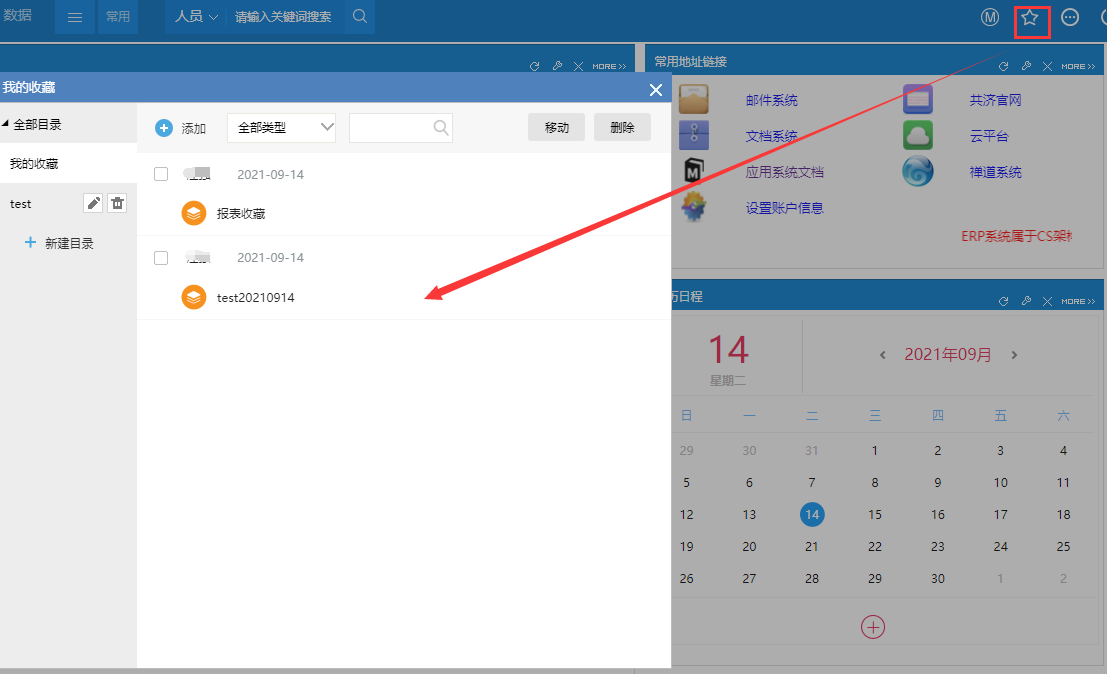Viewport: 1107px width, 674px height.
Task: Go to next month in calendar
Action: click(x=1014, y=355)
